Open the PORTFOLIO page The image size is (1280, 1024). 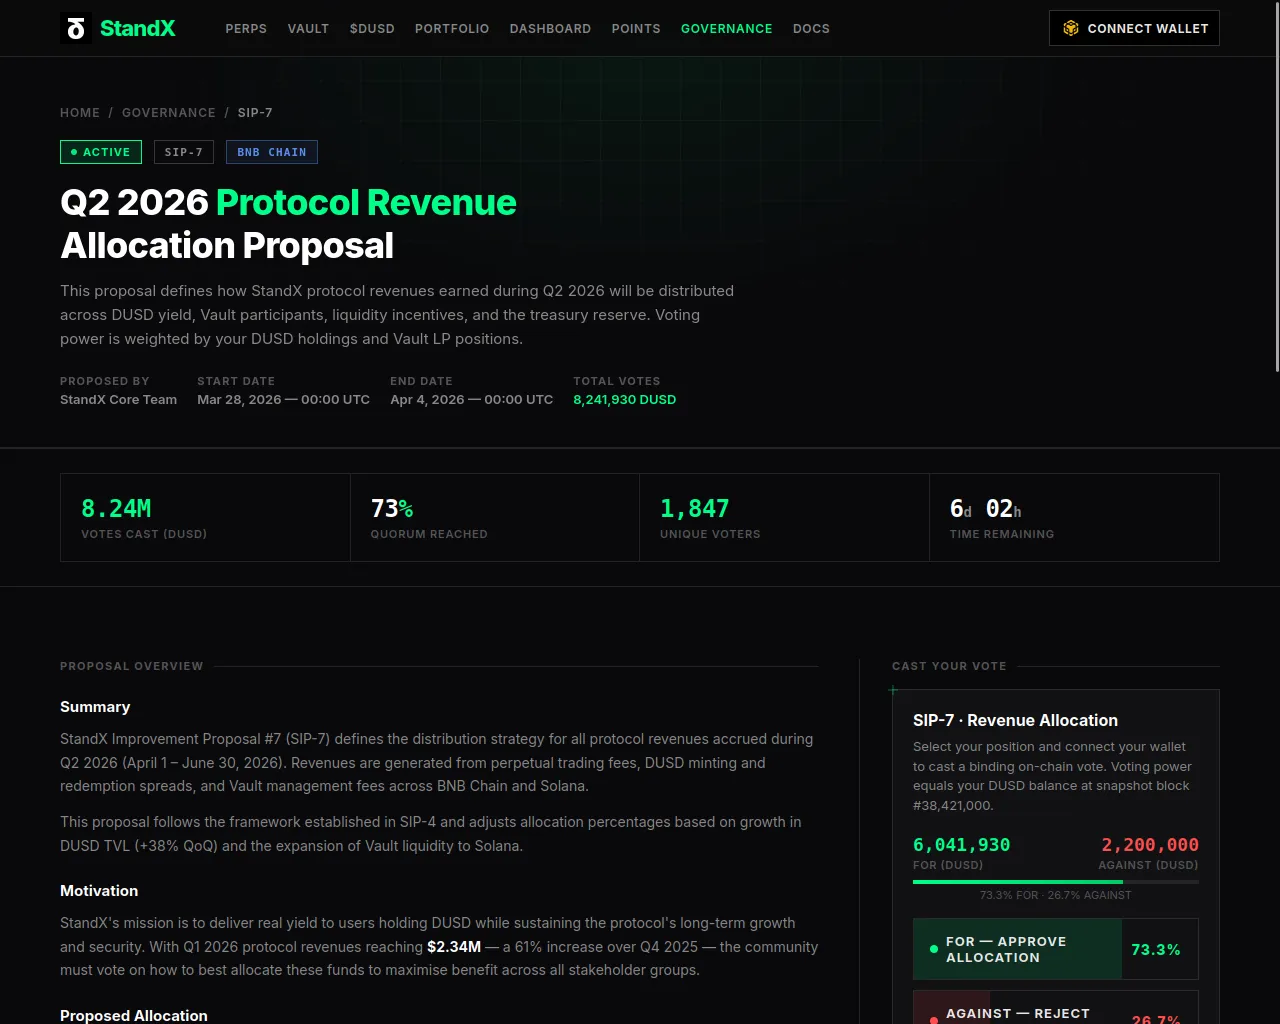click(452, 29)
